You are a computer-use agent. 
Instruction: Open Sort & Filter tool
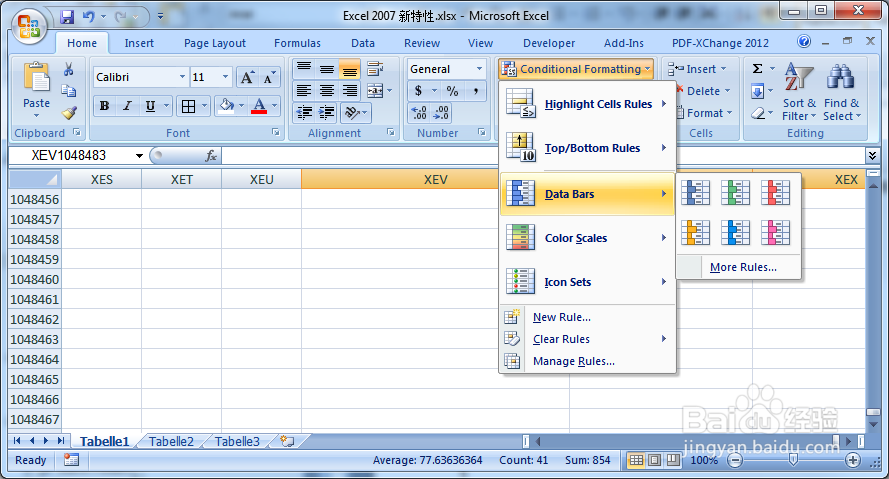pos(799,92)
